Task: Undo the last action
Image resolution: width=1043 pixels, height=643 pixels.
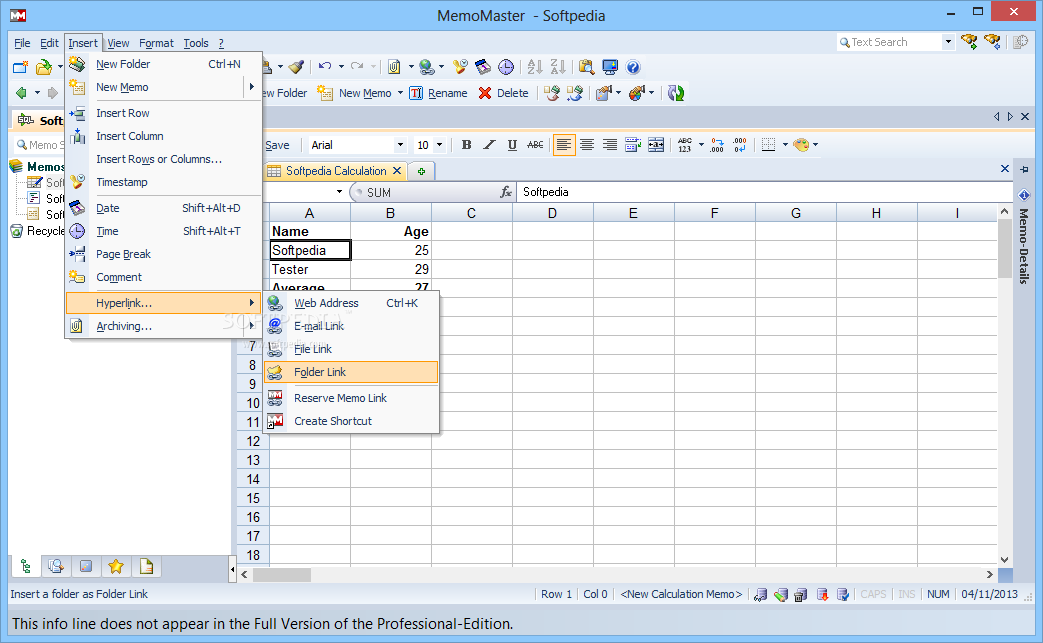Action: tap(325, 66)
